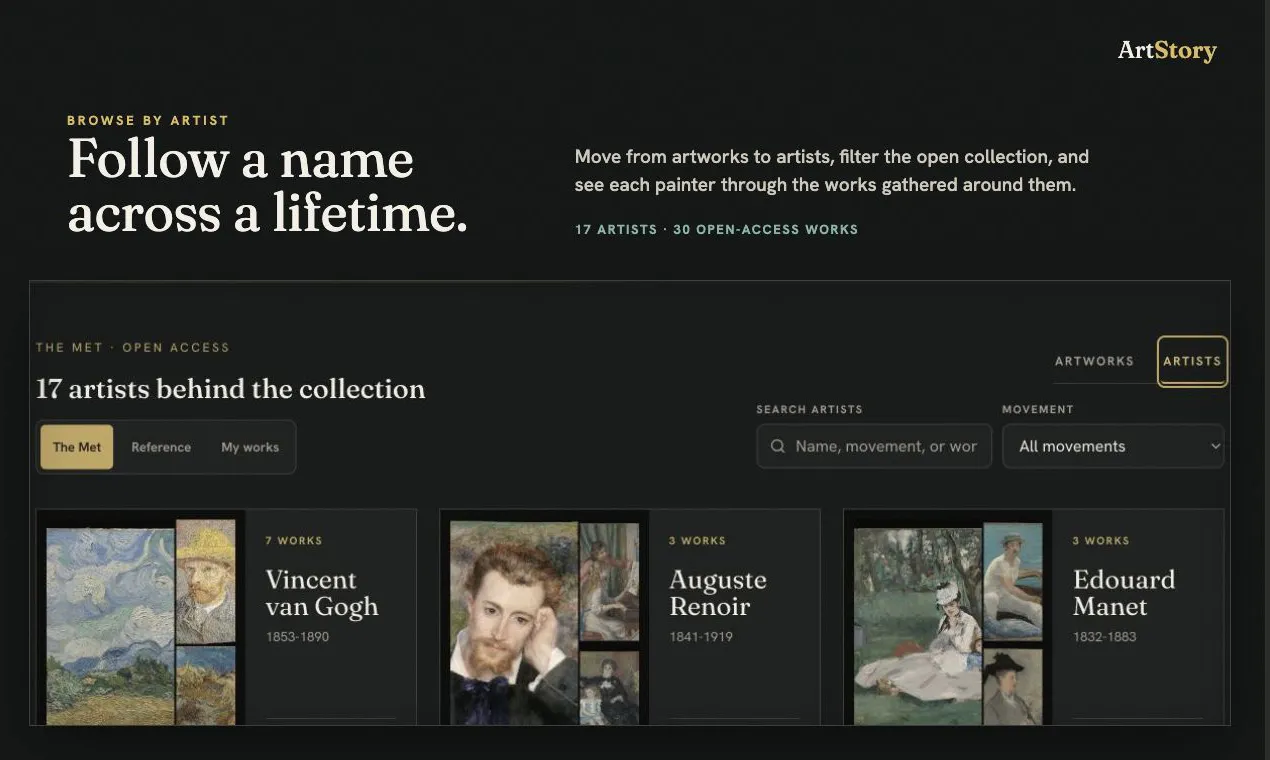Click '17 artists behind the collection' heading
Image resolution: width=1270 pixels, height=760 pixels.
tap(231, 389)
